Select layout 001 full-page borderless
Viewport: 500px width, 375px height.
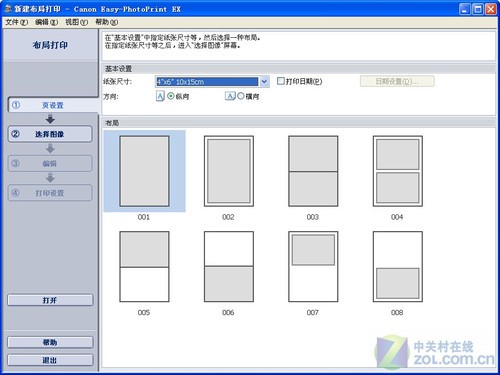pyautogui.click(x=144, y=171)
